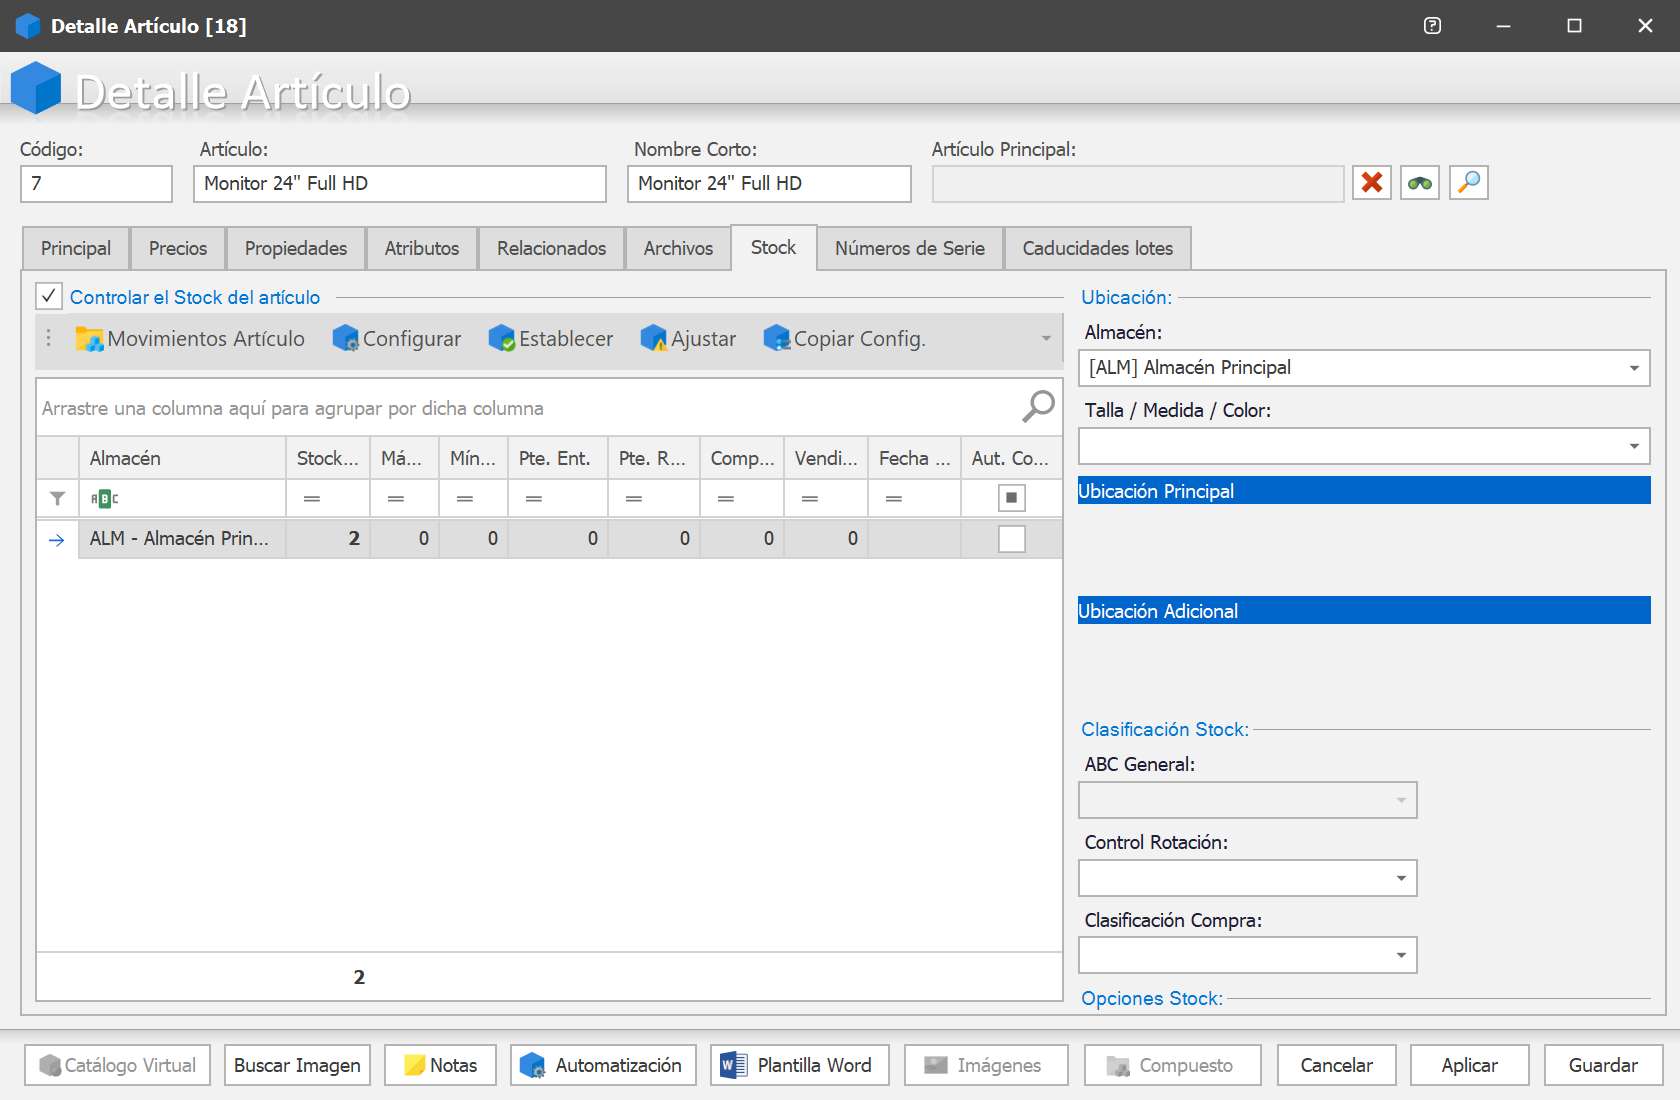Image resolution: width=1680 pixels, height=1100 pixels.
Task: Expand the Talla / Medida / Color dropdown
Action: click(1634, 446)
